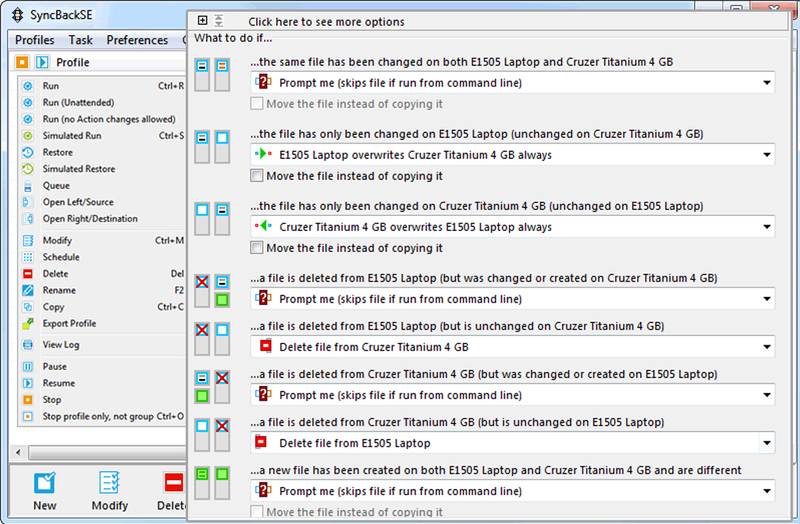Open dropdown for deleted from Cruzer, changed on E1505
Screen dimensions: 800x524
(x=512, y=395)
